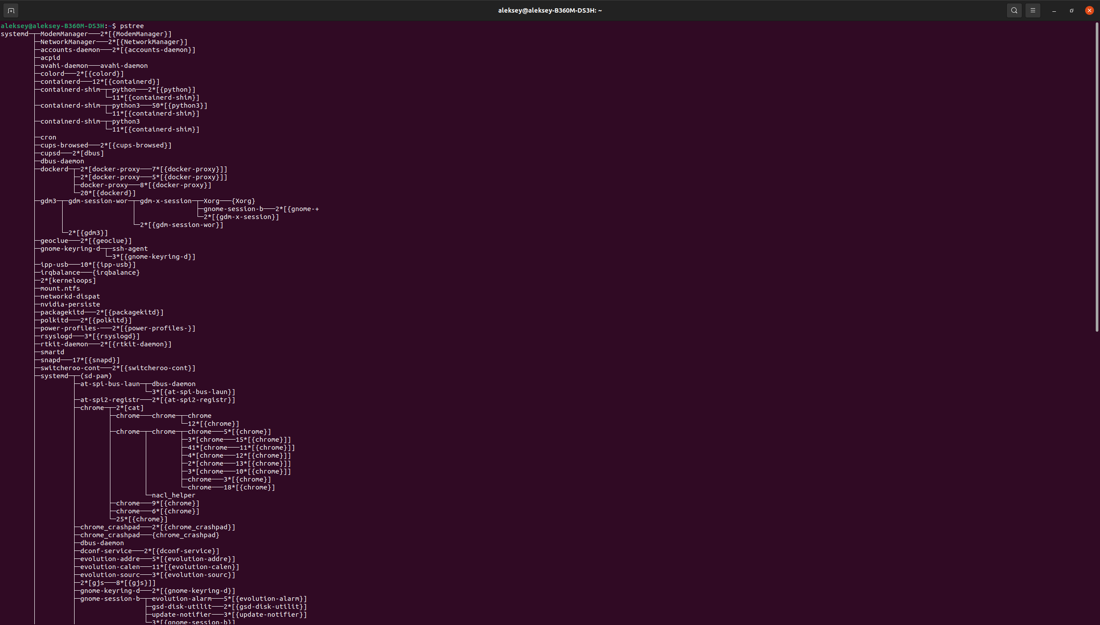Screen dimensions: 1100x625
Task: Click the 25*[{chrome}] threads line
Action: (142, 519)
